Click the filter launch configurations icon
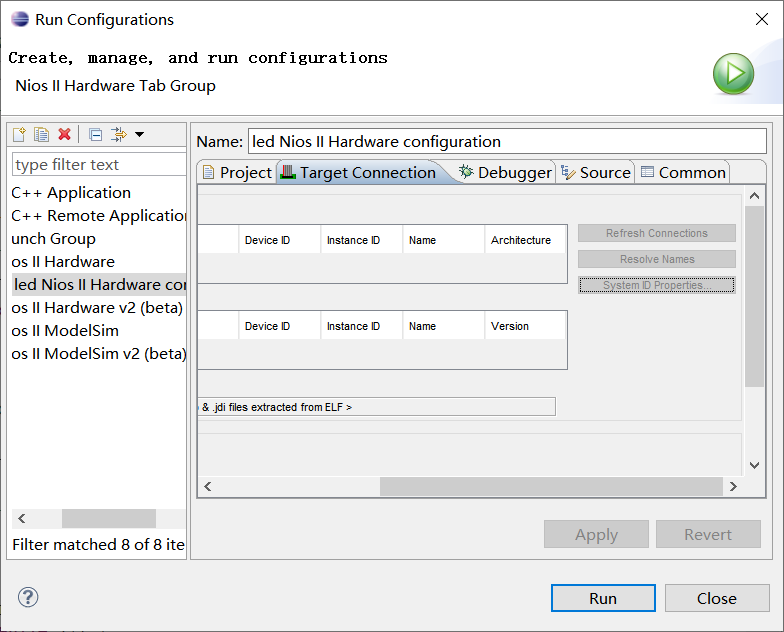Screen dimensions: 784x632 tap(119, 134)
